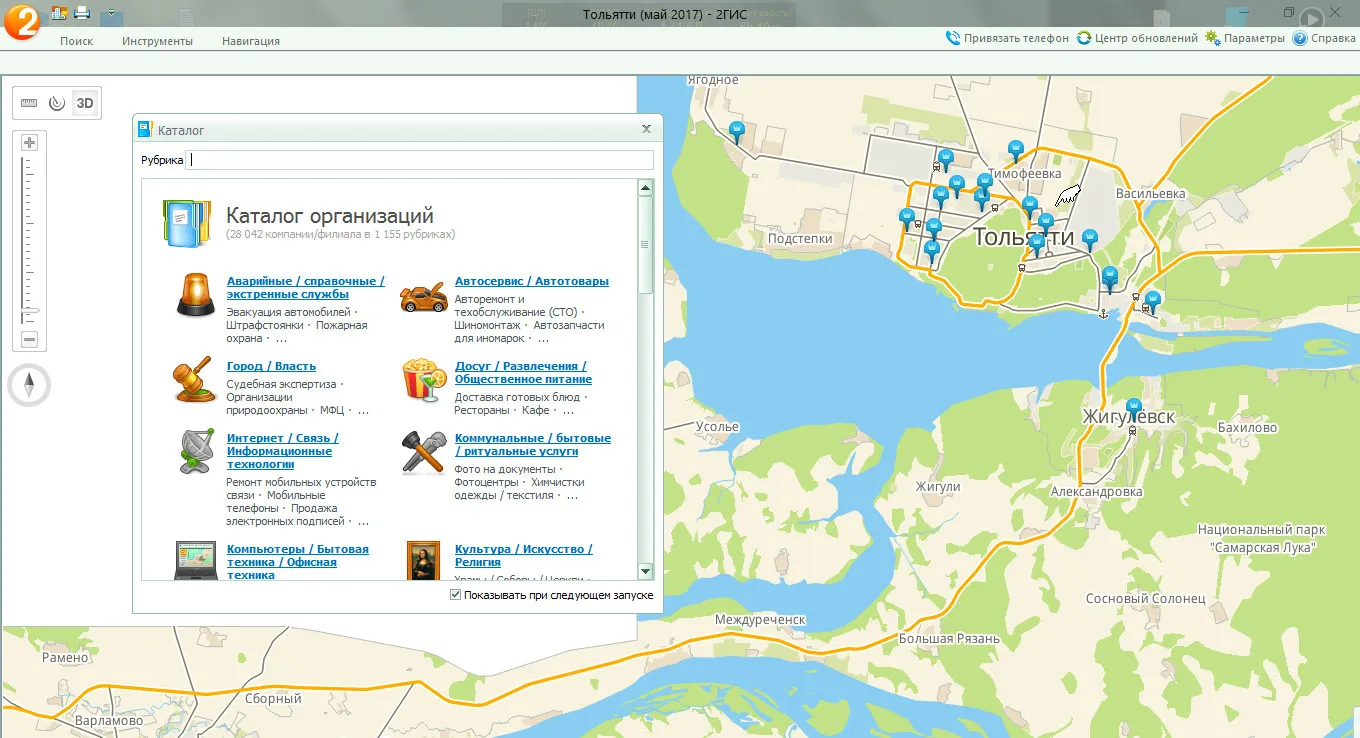Click the Жигули label on map
Viewport: 1360px width, 738px height.
point(938,487)
